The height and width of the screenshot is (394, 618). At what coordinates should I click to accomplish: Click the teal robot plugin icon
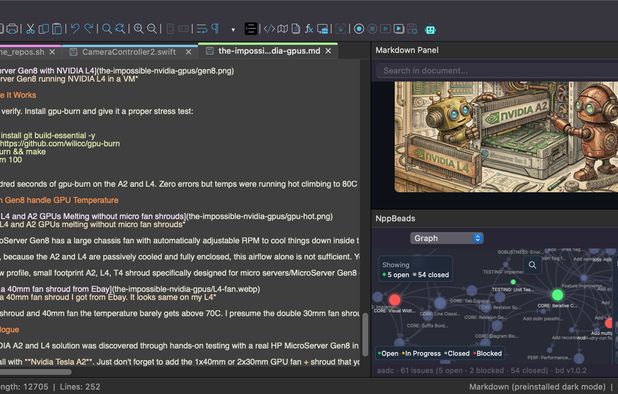tap(430, 30)
